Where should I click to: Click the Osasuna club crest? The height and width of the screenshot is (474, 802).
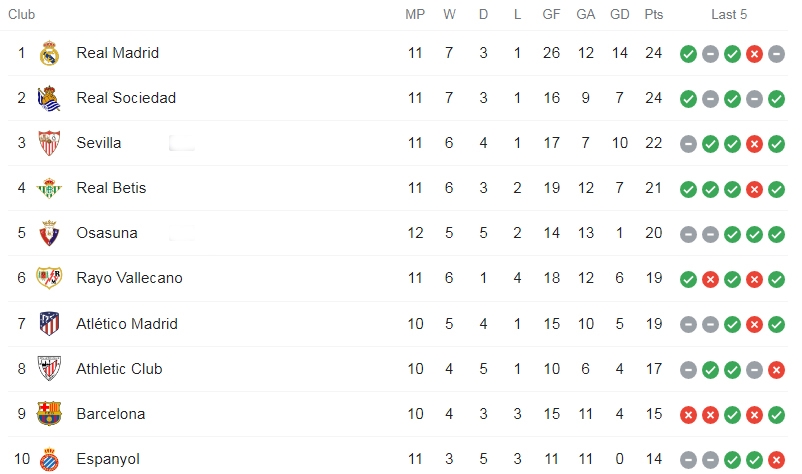pos(49,233)
